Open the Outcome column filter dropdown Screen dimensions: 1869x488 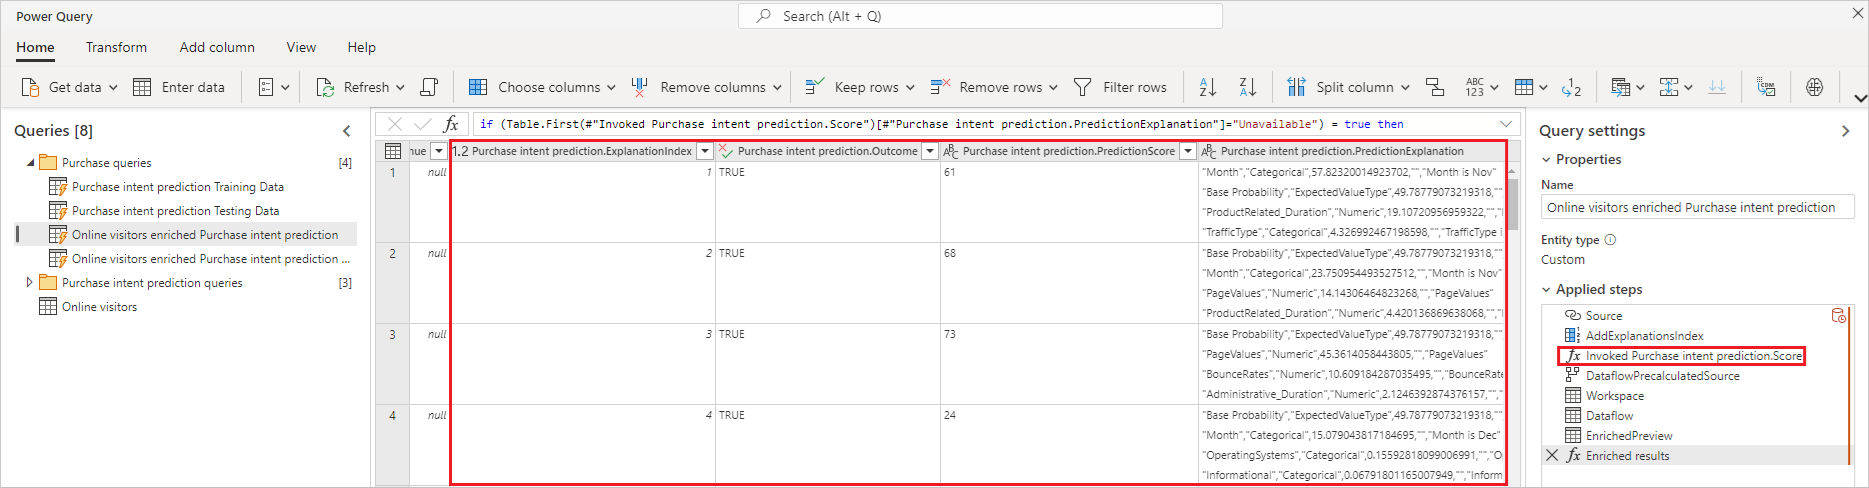(930, 151)
